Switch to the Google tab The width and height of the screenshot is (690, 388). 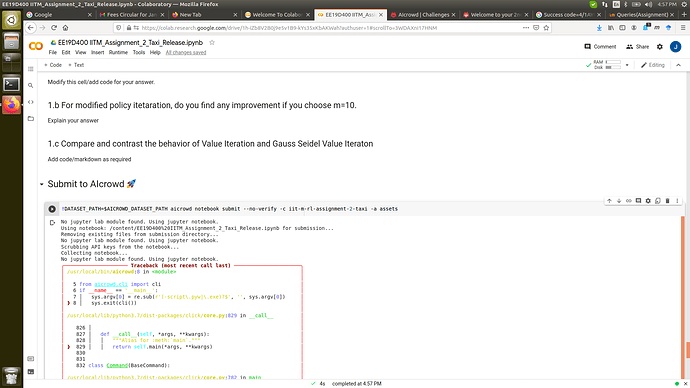(x=59, y=15)
